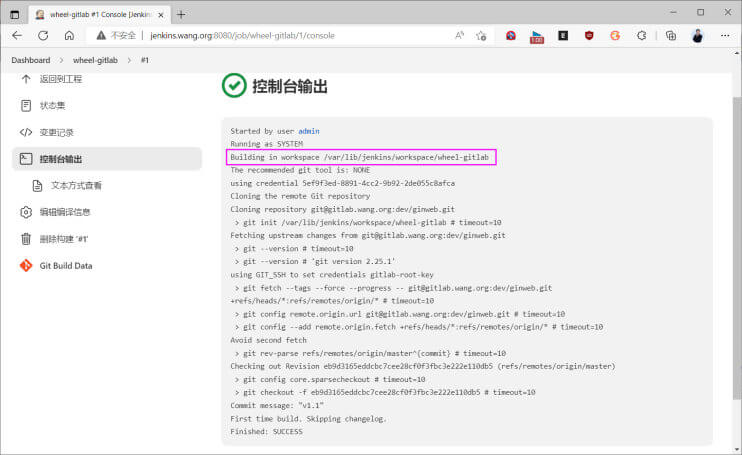Open the red and blue round extension icon
742x455 pixels.
(x=511, y=35)
